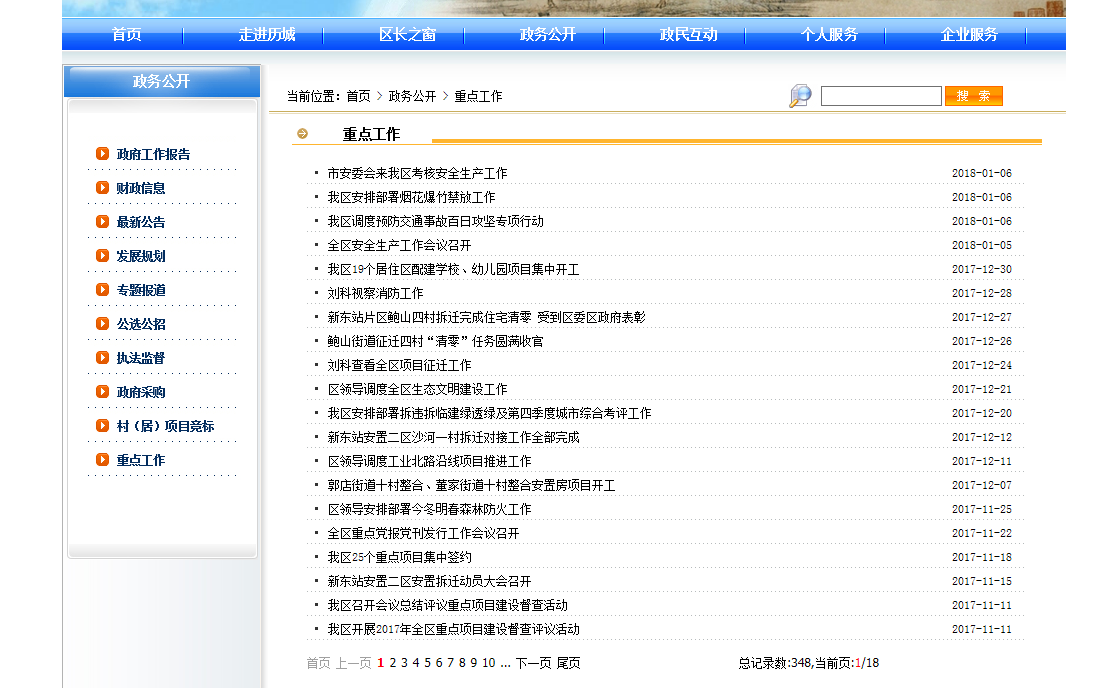Click orange arrow icon beside 公选公招

click(x=103, y=324)
